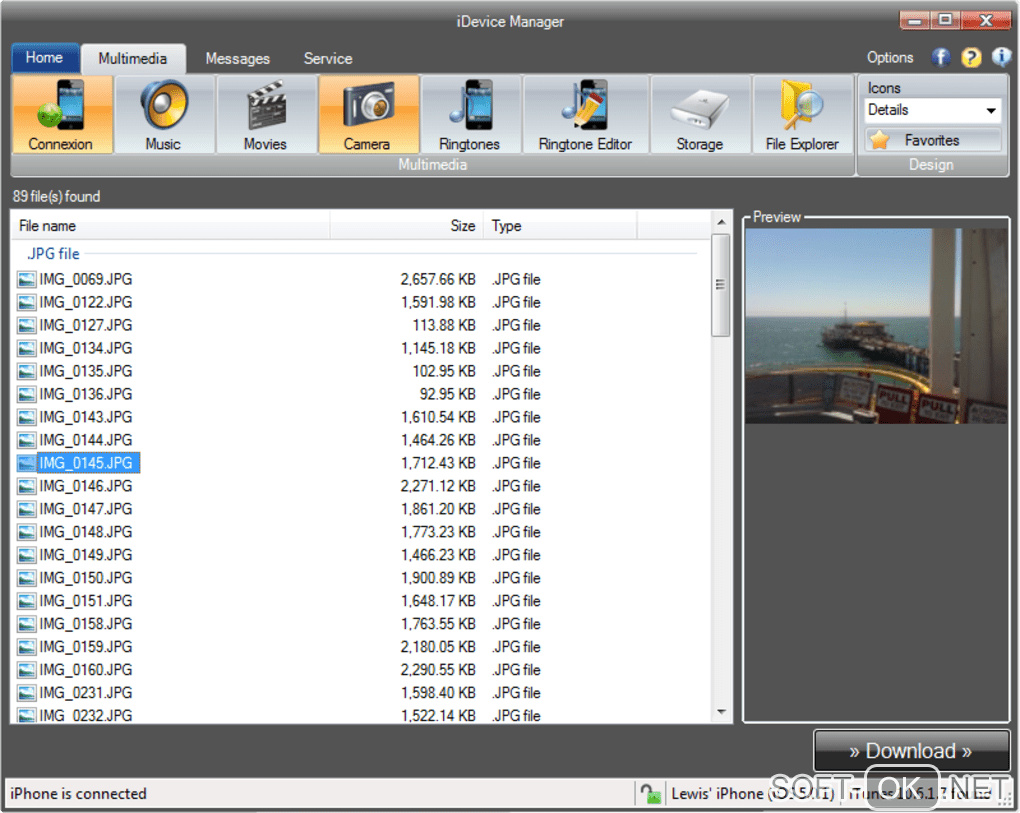Click the '89 file(s) found' label
Image resolution: width=1020 pixels, height=813 pixels.
(x=57, y=196)
